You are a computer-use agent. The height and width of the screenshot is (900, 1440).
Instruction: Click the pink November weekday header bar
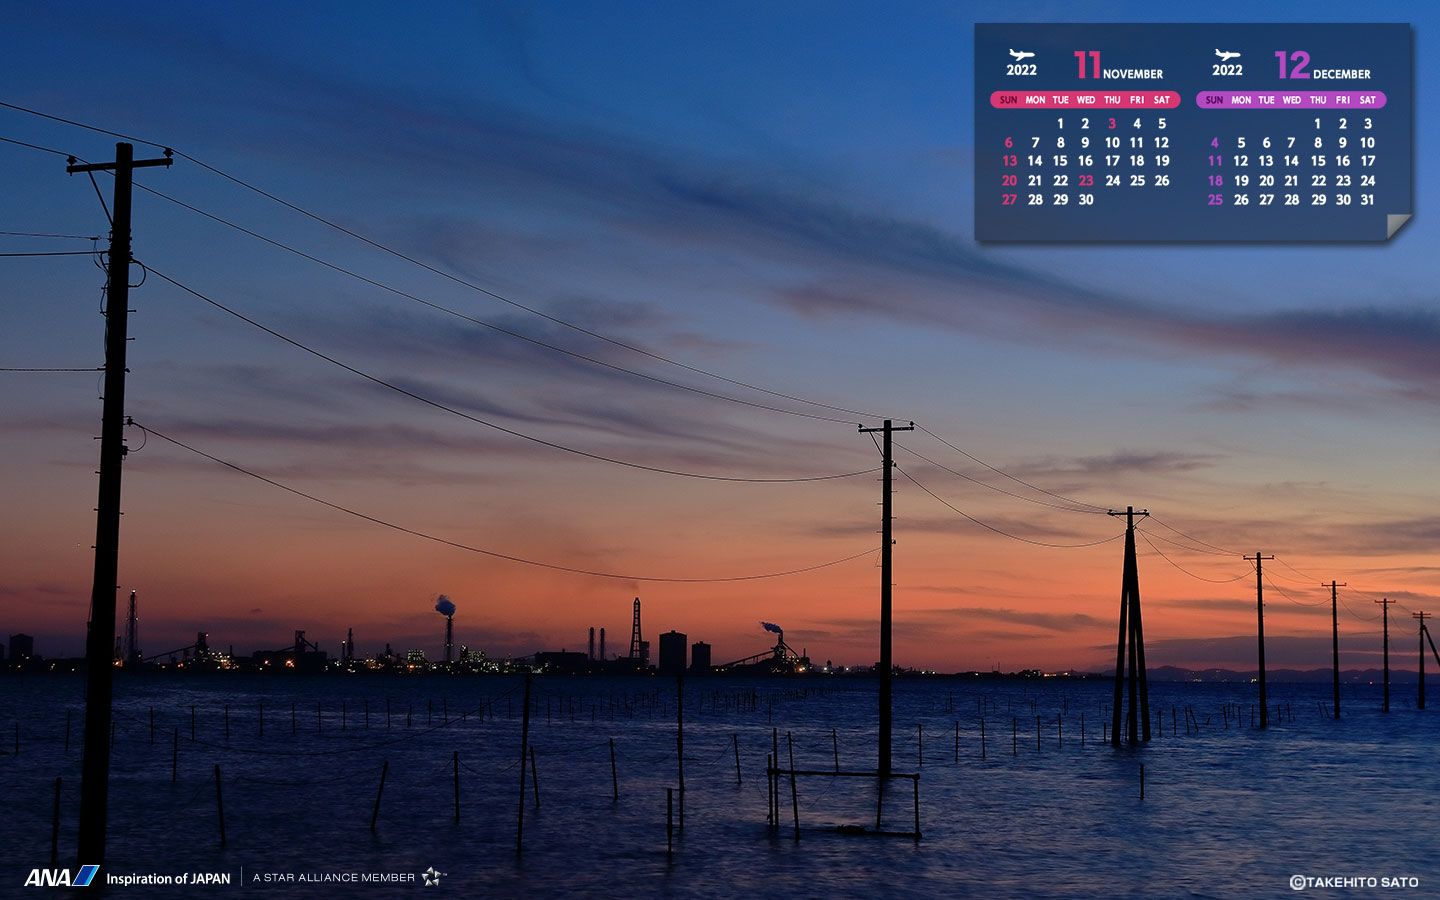tap(1085, 100)
